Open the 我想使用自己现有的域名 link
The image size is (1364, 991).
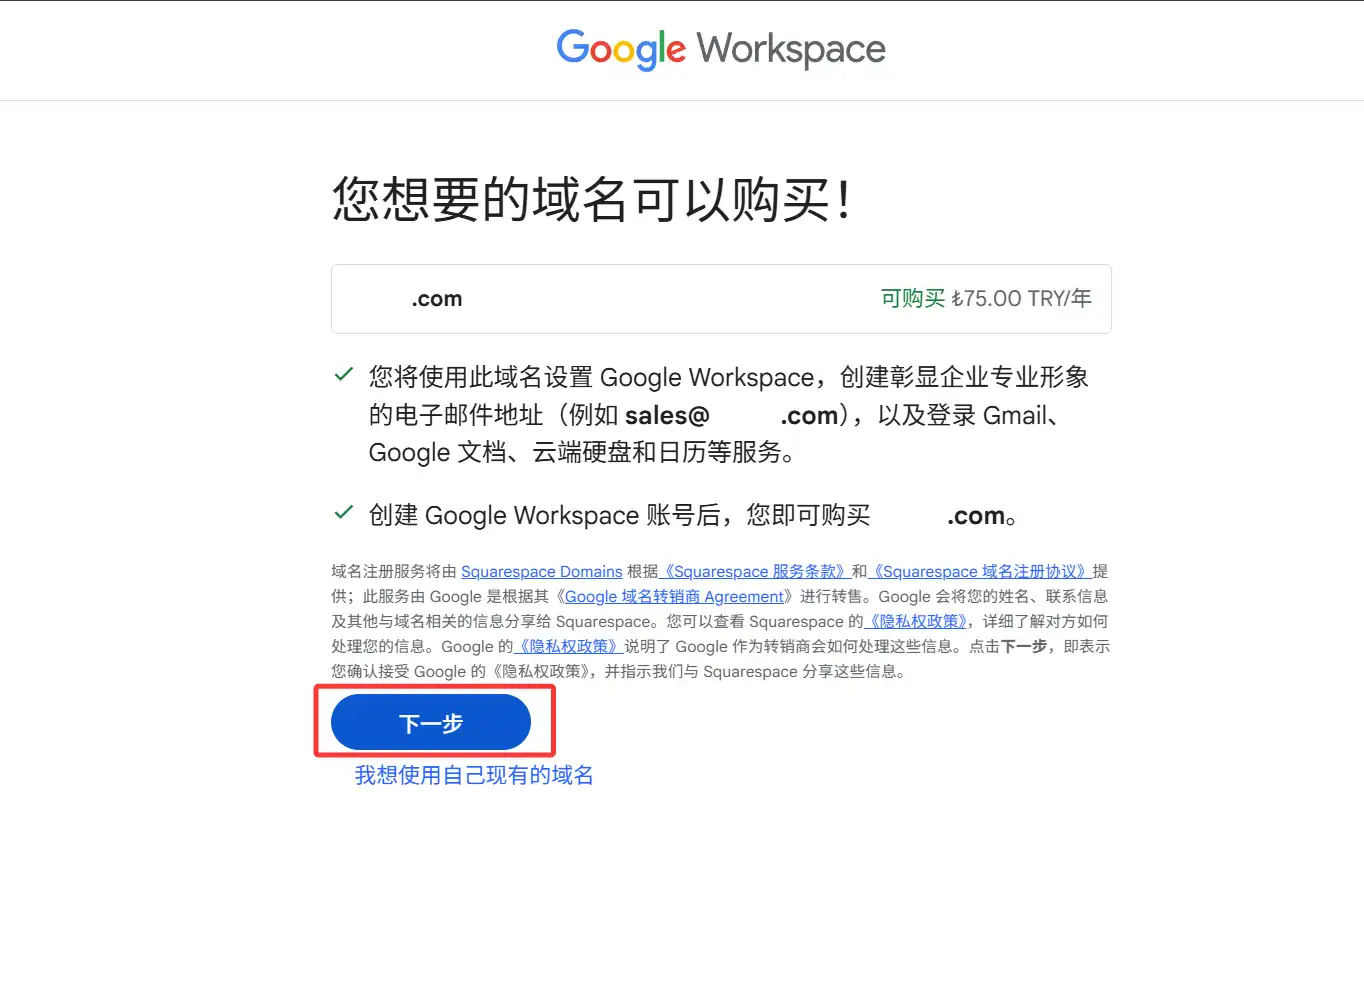[474, 775]
